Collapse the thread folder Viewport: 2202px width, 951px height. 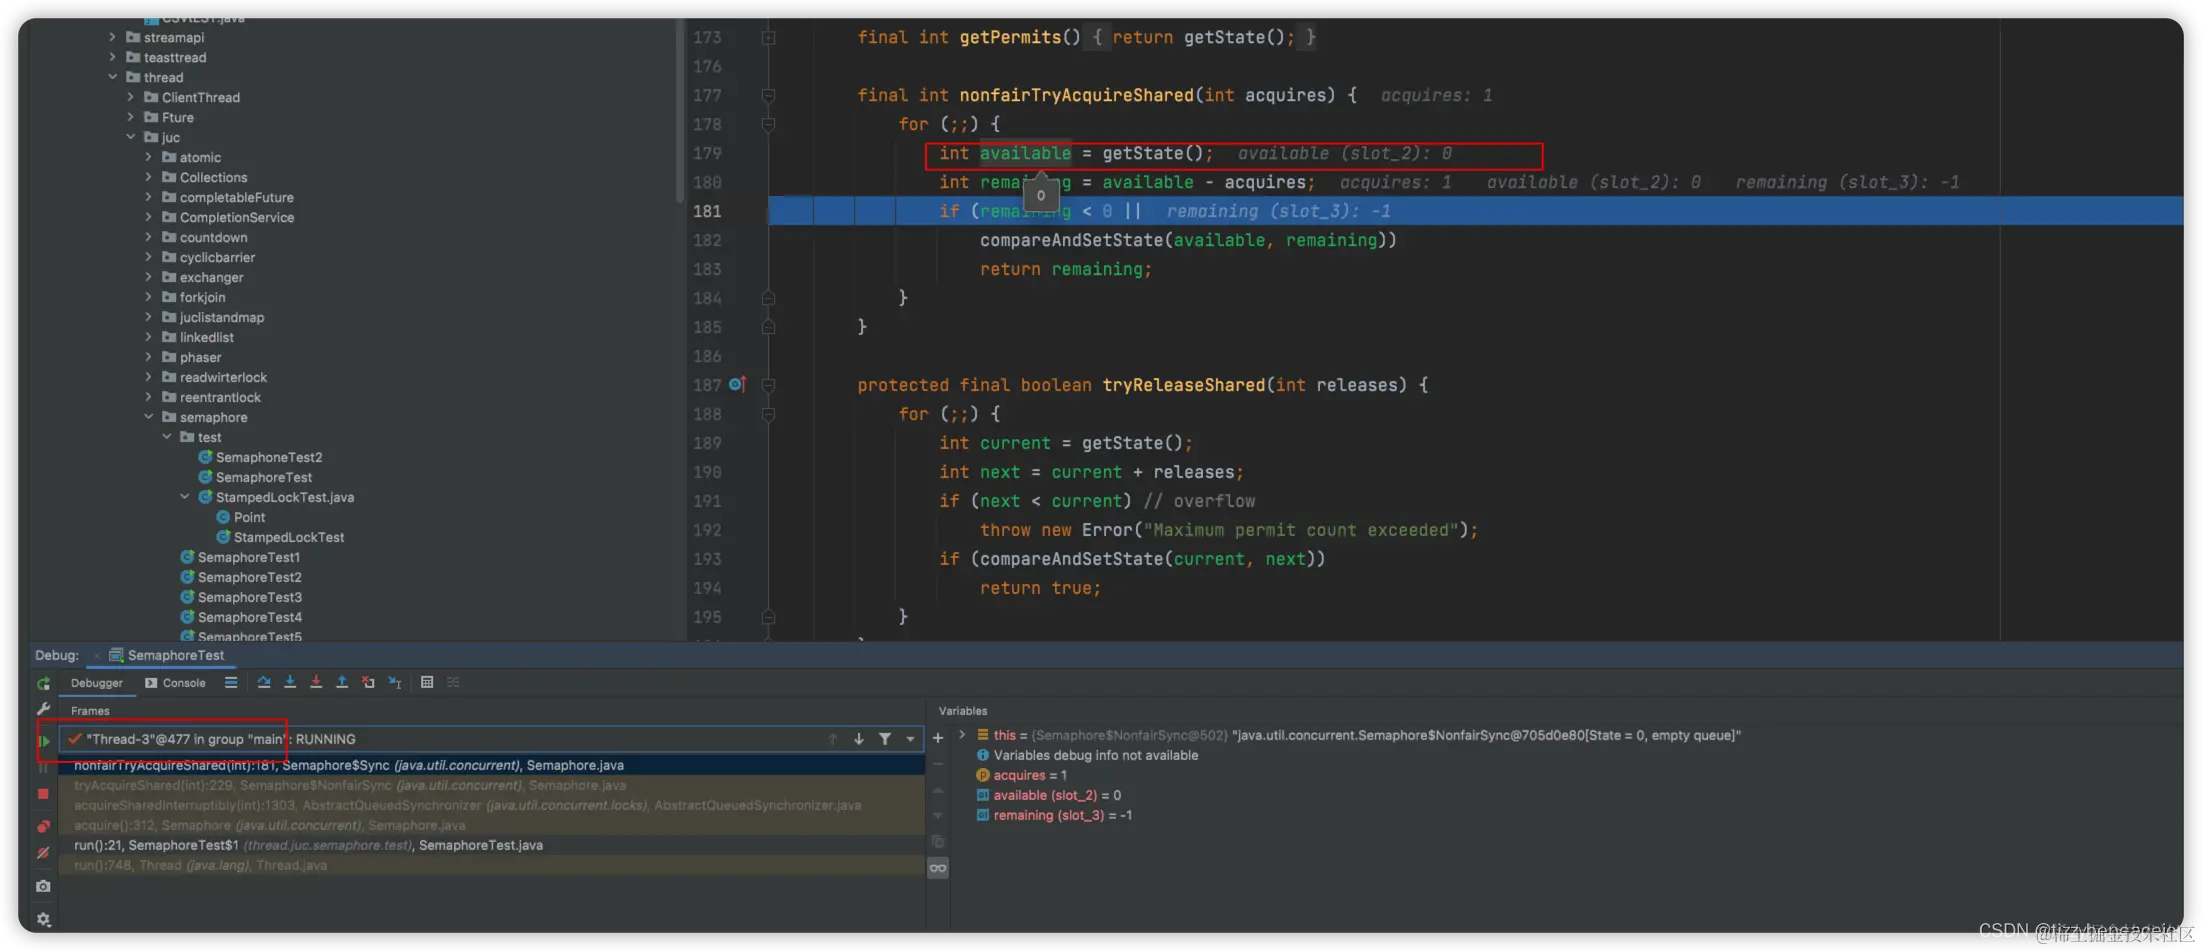(112, 78)
